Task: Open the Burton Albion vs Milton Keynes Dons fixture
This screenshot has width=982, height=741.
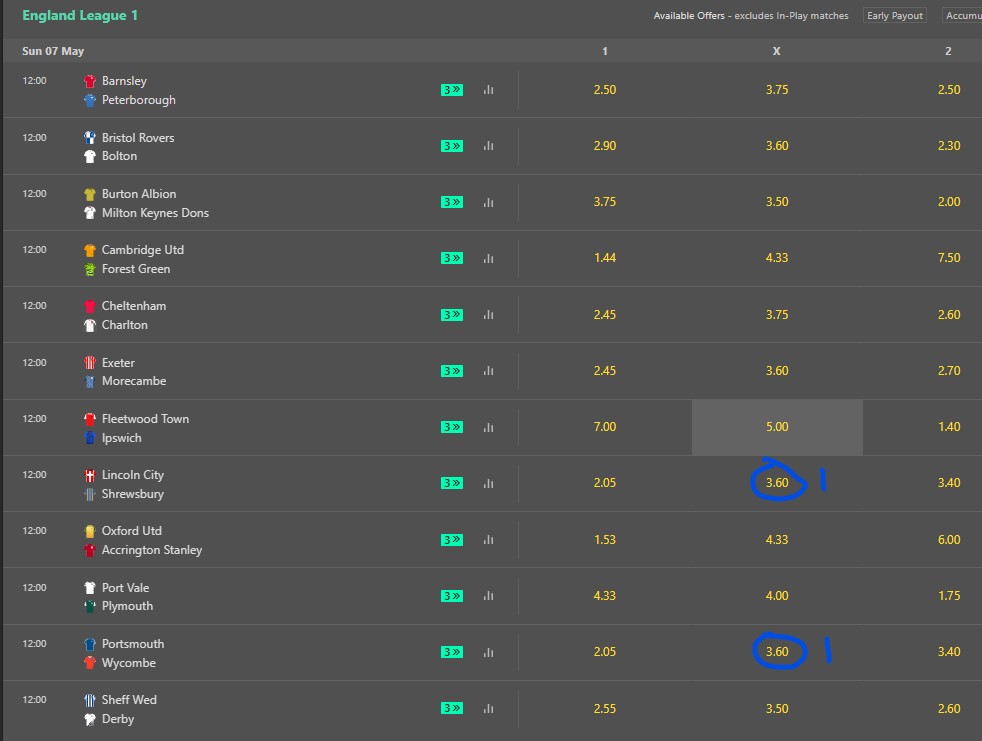Action: coord(147,203)
